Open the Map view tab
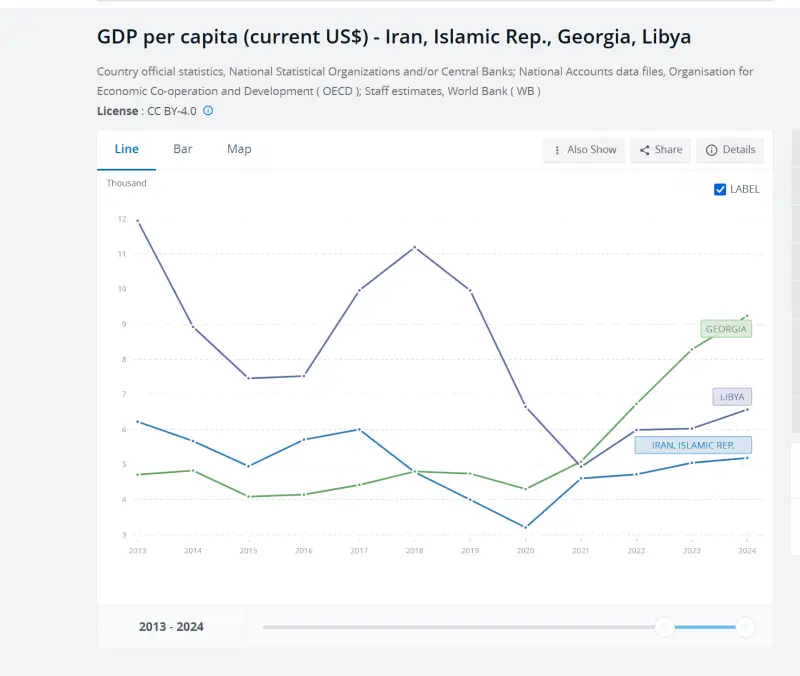The width and height of the screenshot is (800, 676). [x=239, y=149]
